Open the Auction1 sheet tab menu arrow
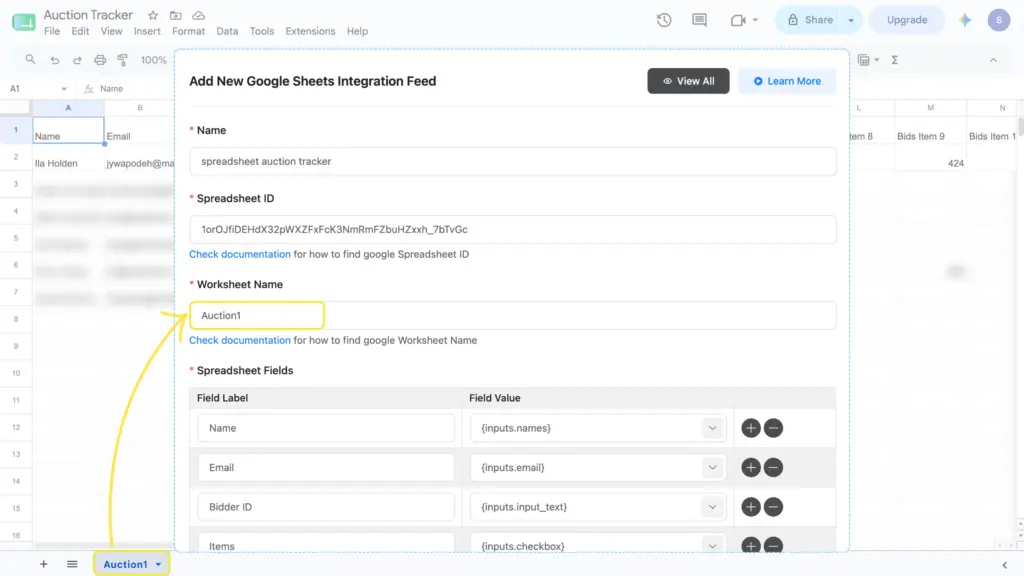Image resolution: width=1024 pixels, height=576 pixels. [158, 564]
